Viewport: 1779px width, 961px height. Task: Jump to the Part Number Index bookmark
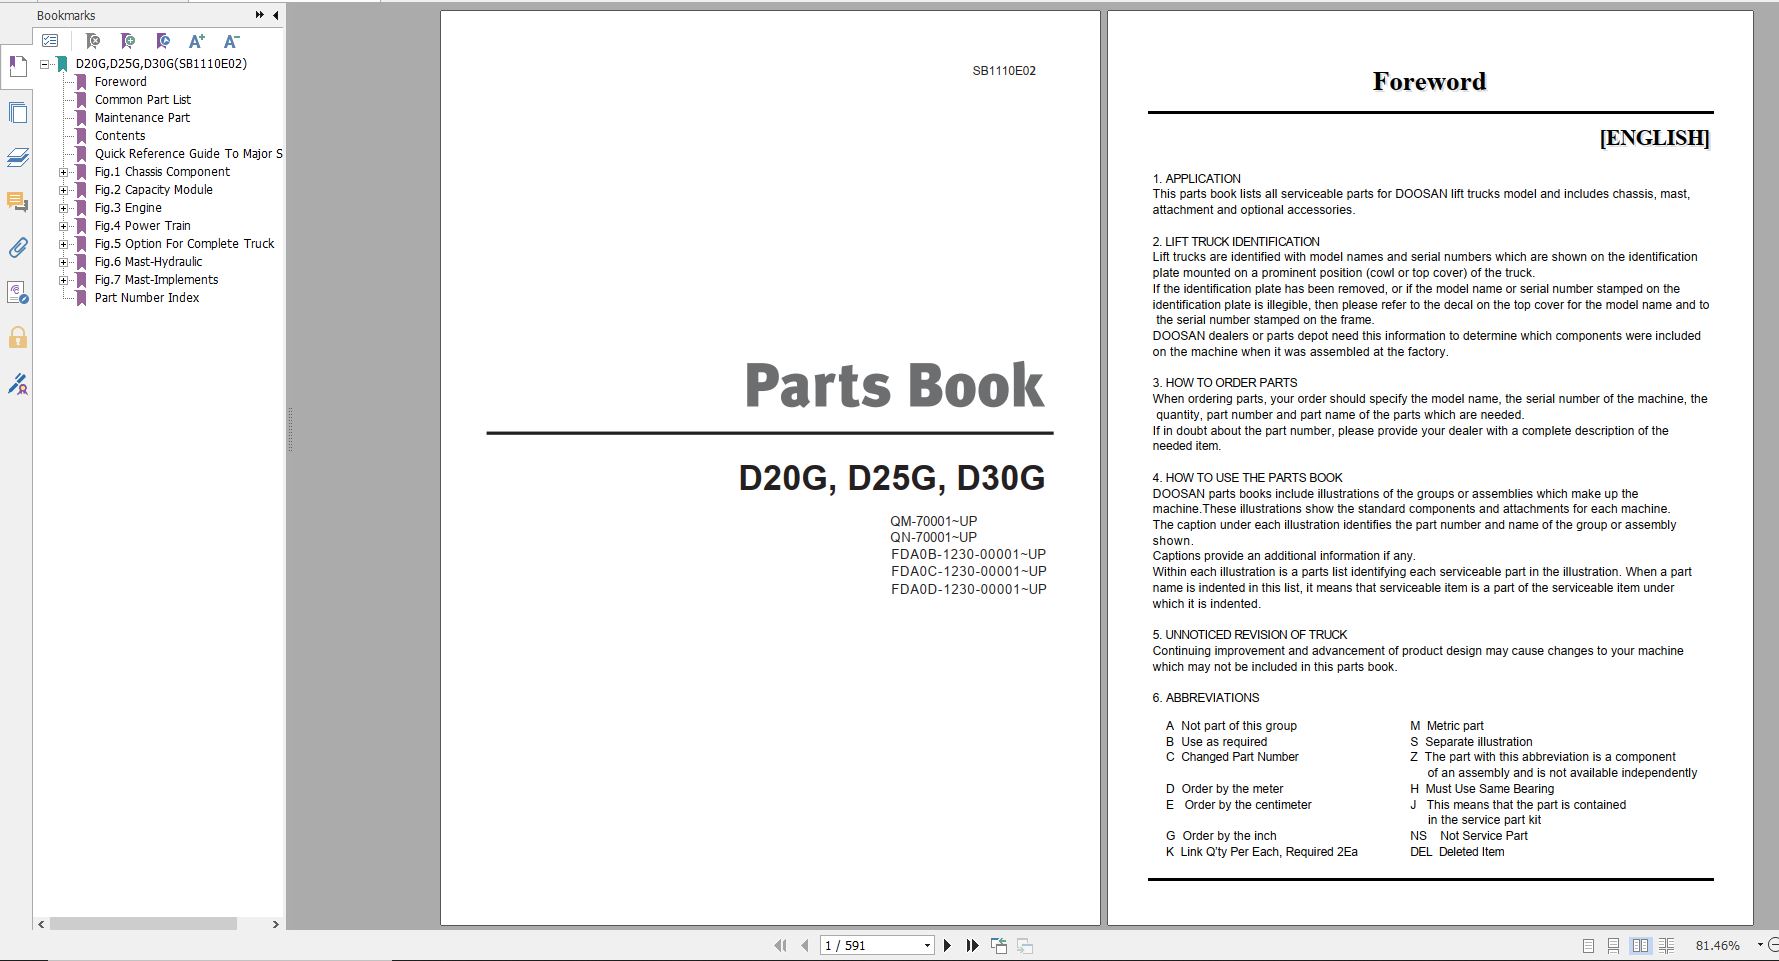pyautogui.click(x=147, y=297)
